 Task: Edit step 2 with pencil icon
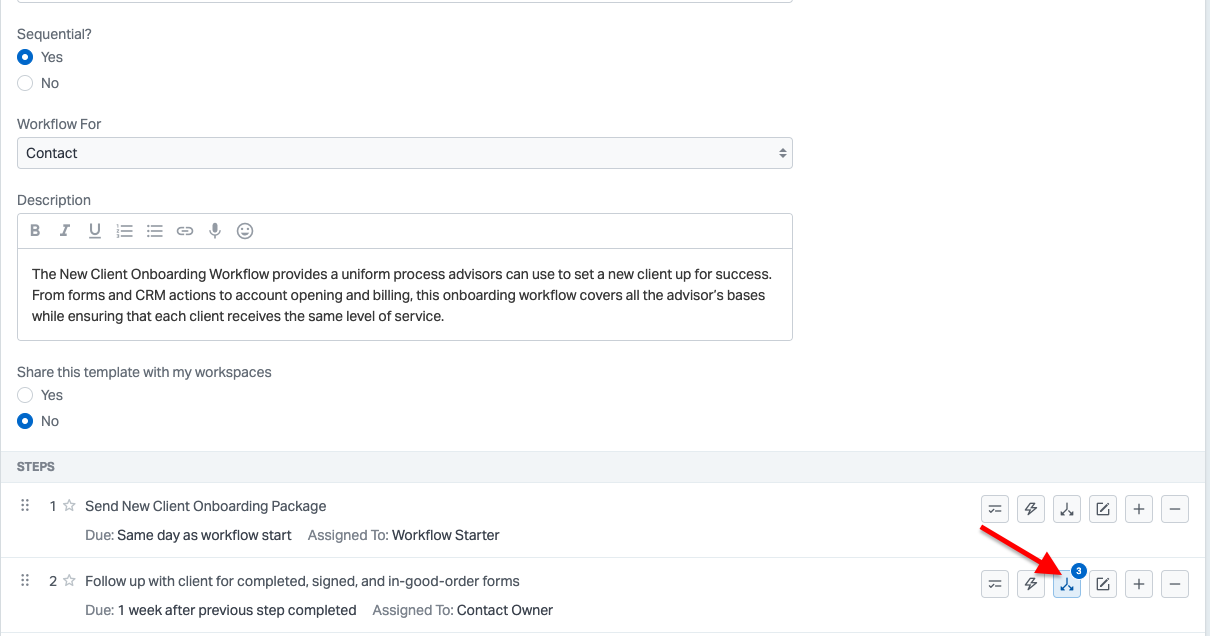[1103, 584]
